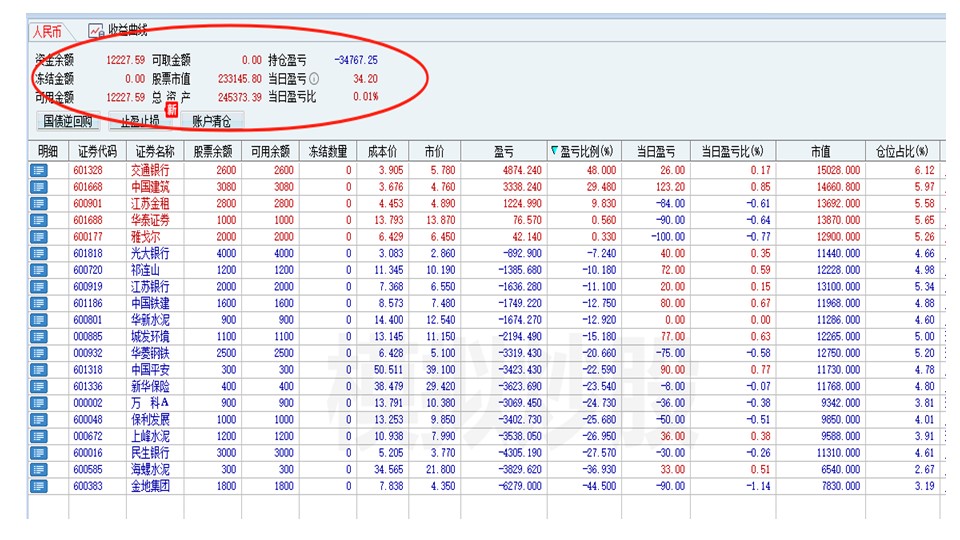Open details icon for 保利发展 row

click(39, 419)
